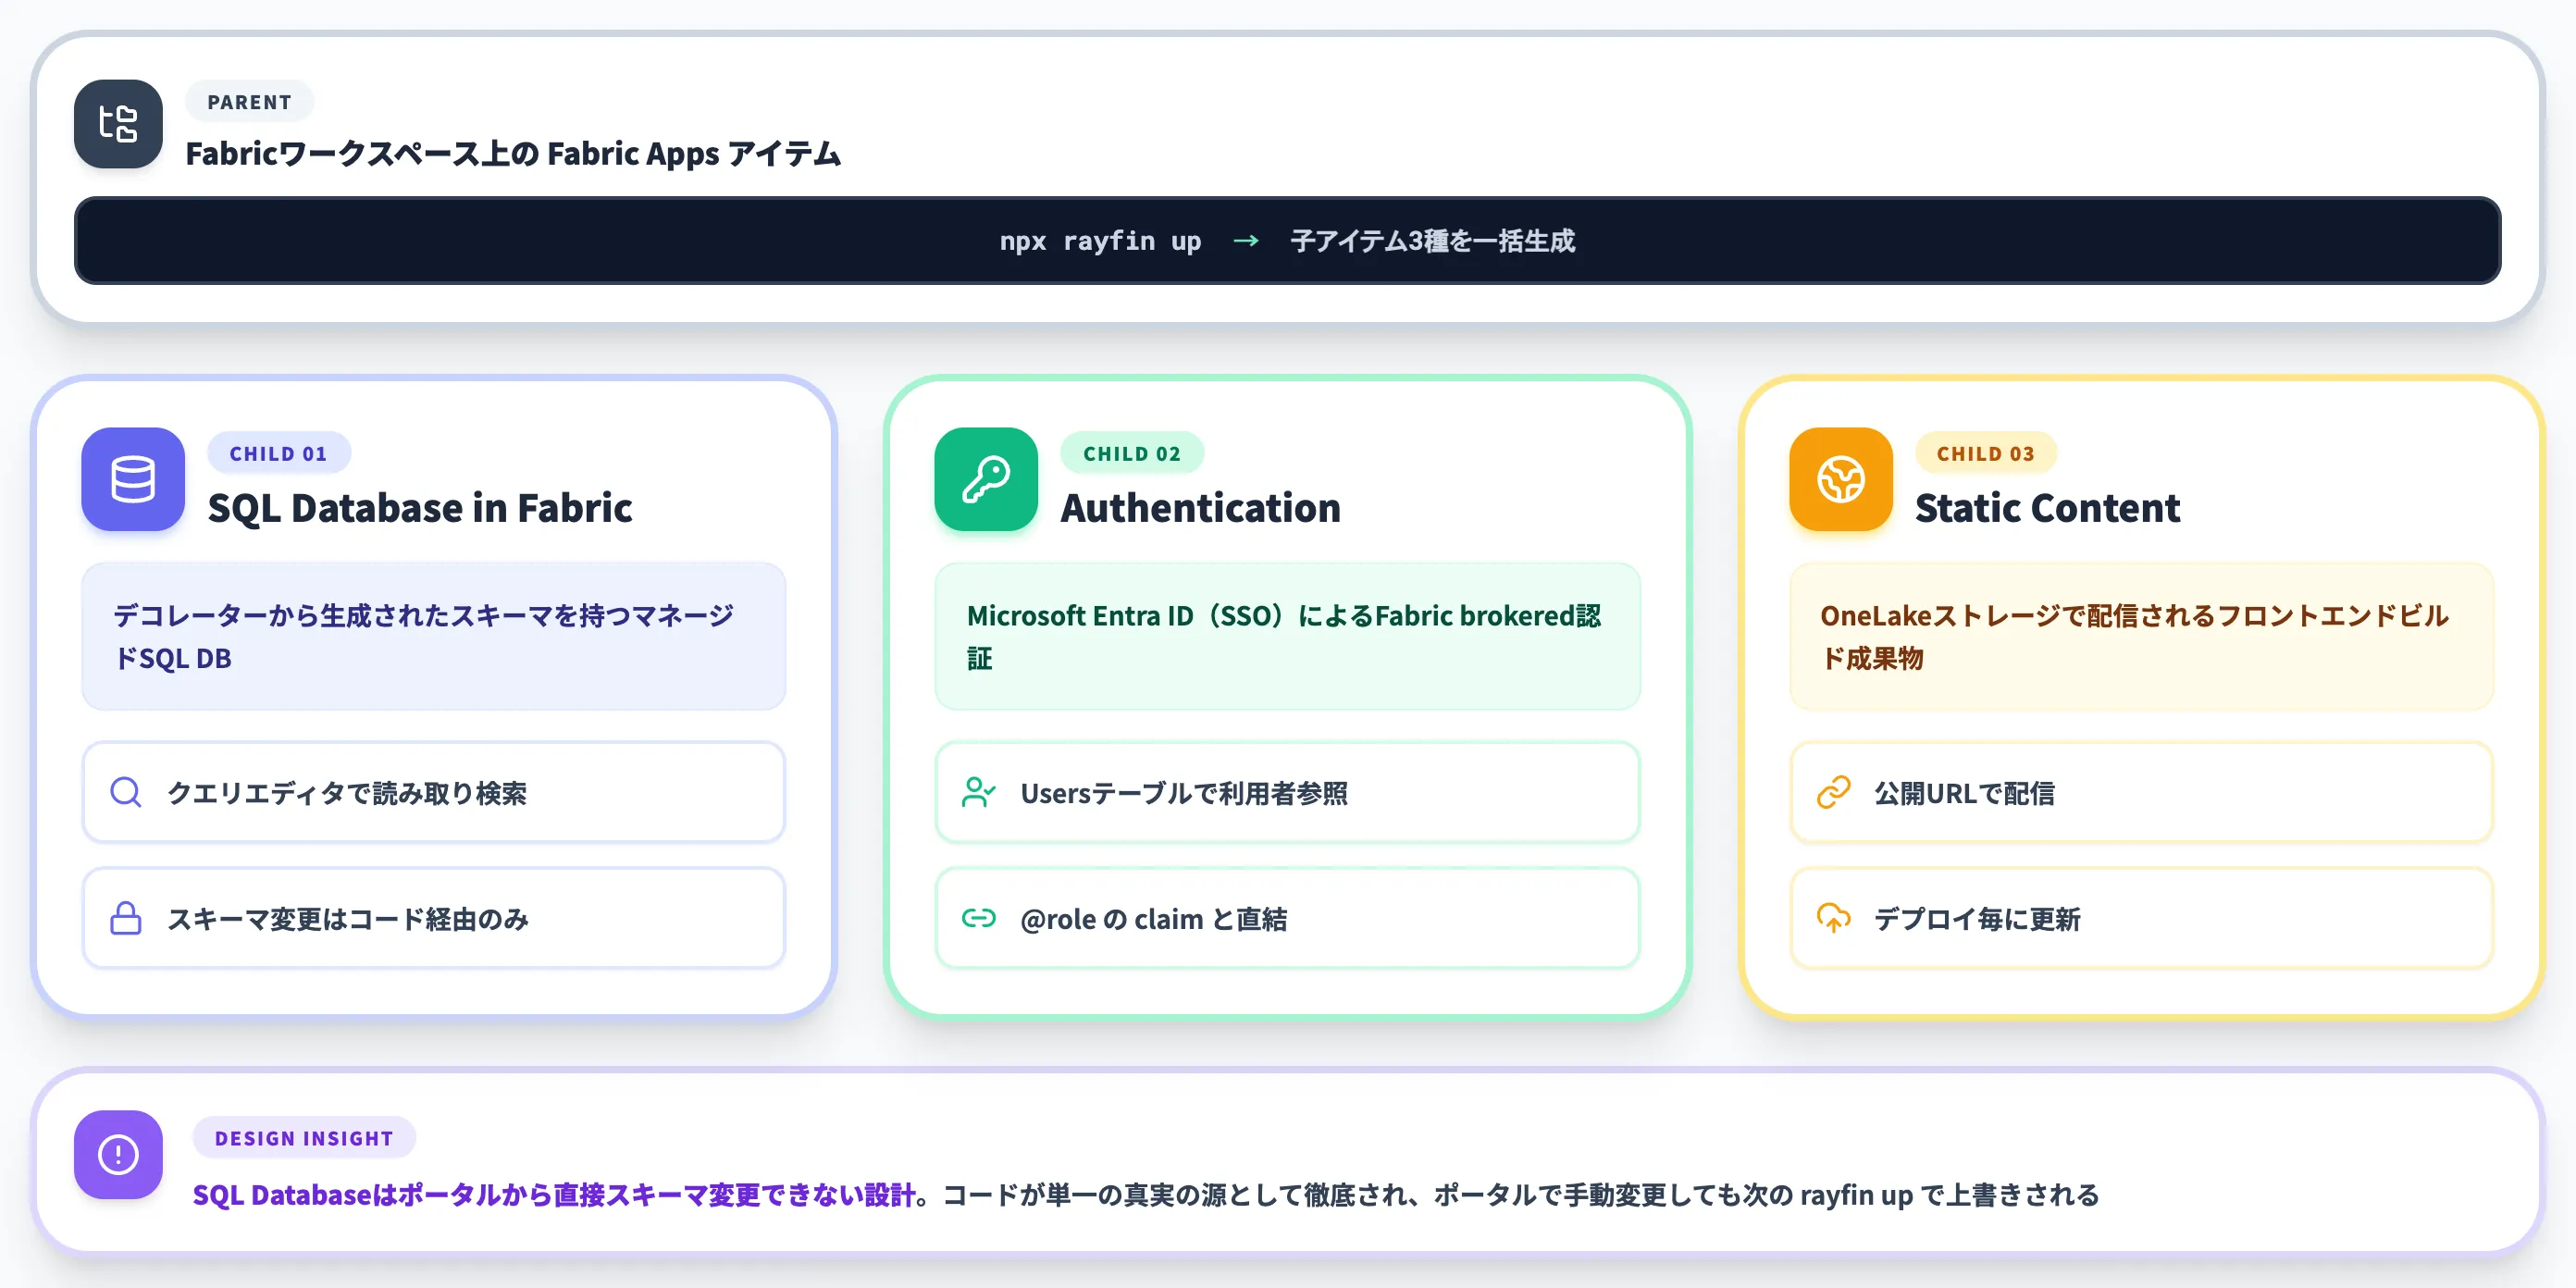Image resolution: width=2576 pixels, height=1288 pixels.
Task: Click the Fabric Apps アイテム parent title
Action: tap(514, 154)
